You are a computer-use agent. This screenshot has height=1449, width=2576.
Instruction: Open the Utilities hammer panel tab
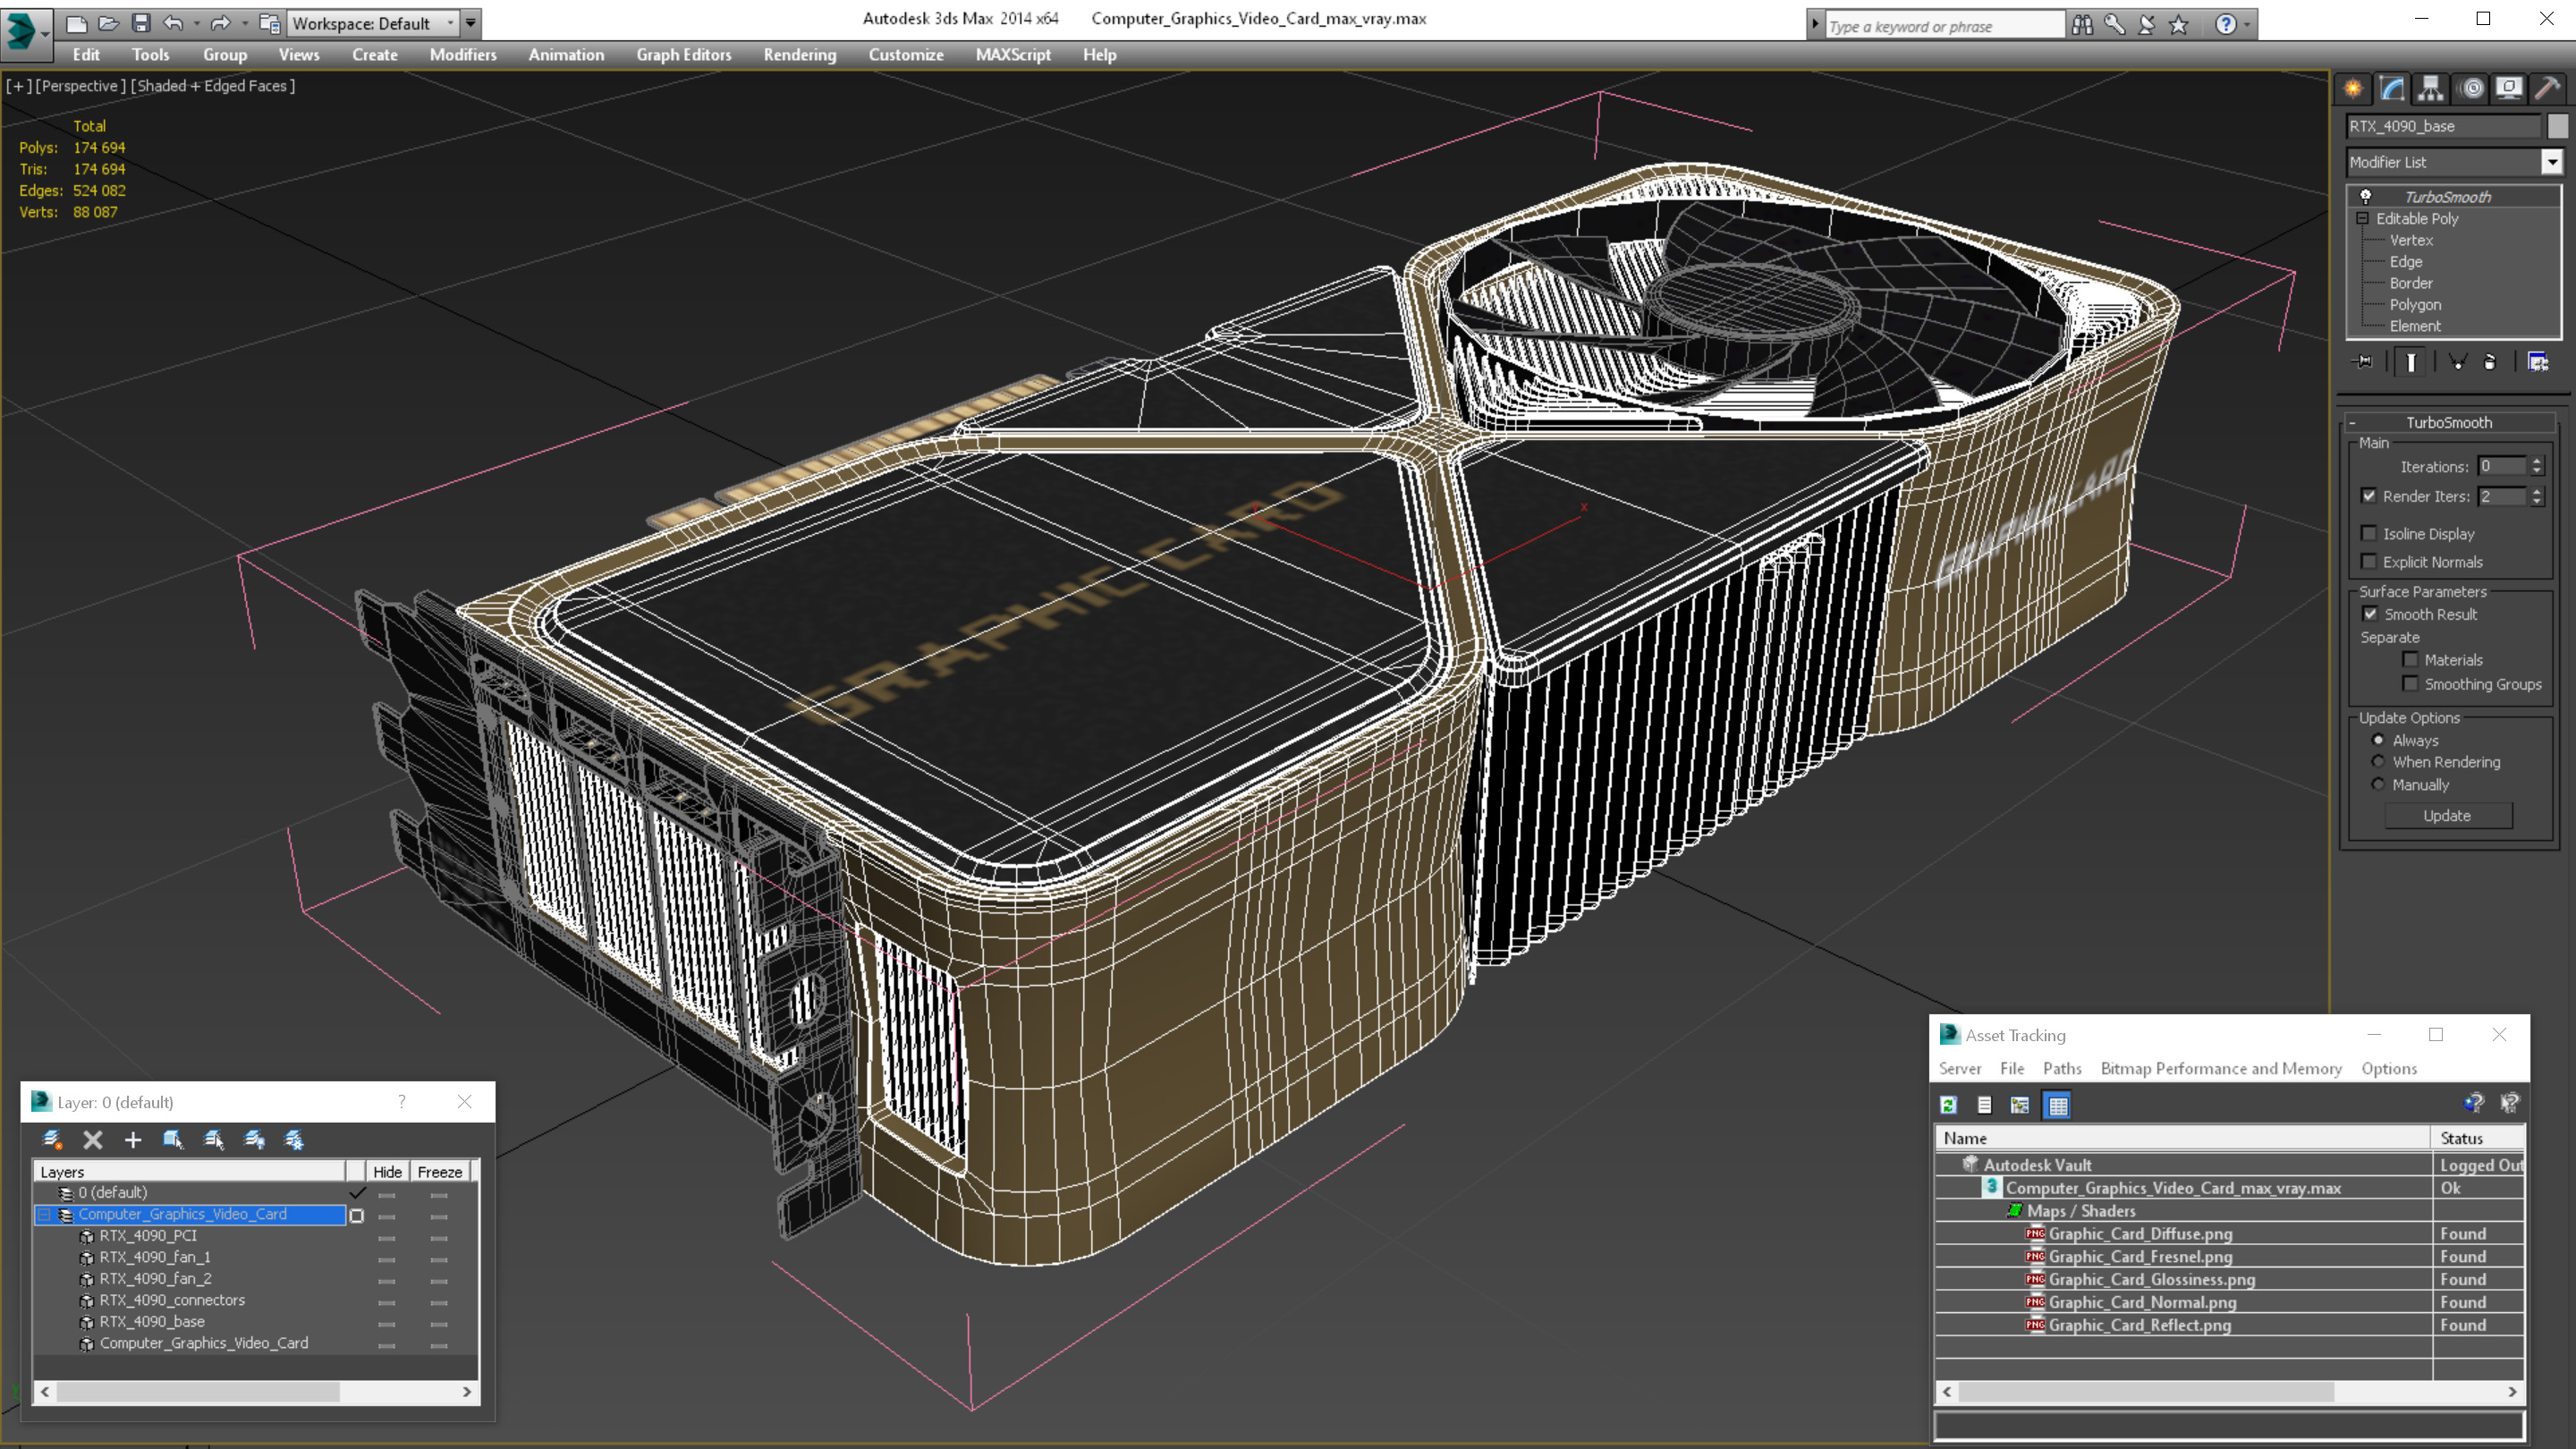pyautogui.click(x=2548, y=88)
